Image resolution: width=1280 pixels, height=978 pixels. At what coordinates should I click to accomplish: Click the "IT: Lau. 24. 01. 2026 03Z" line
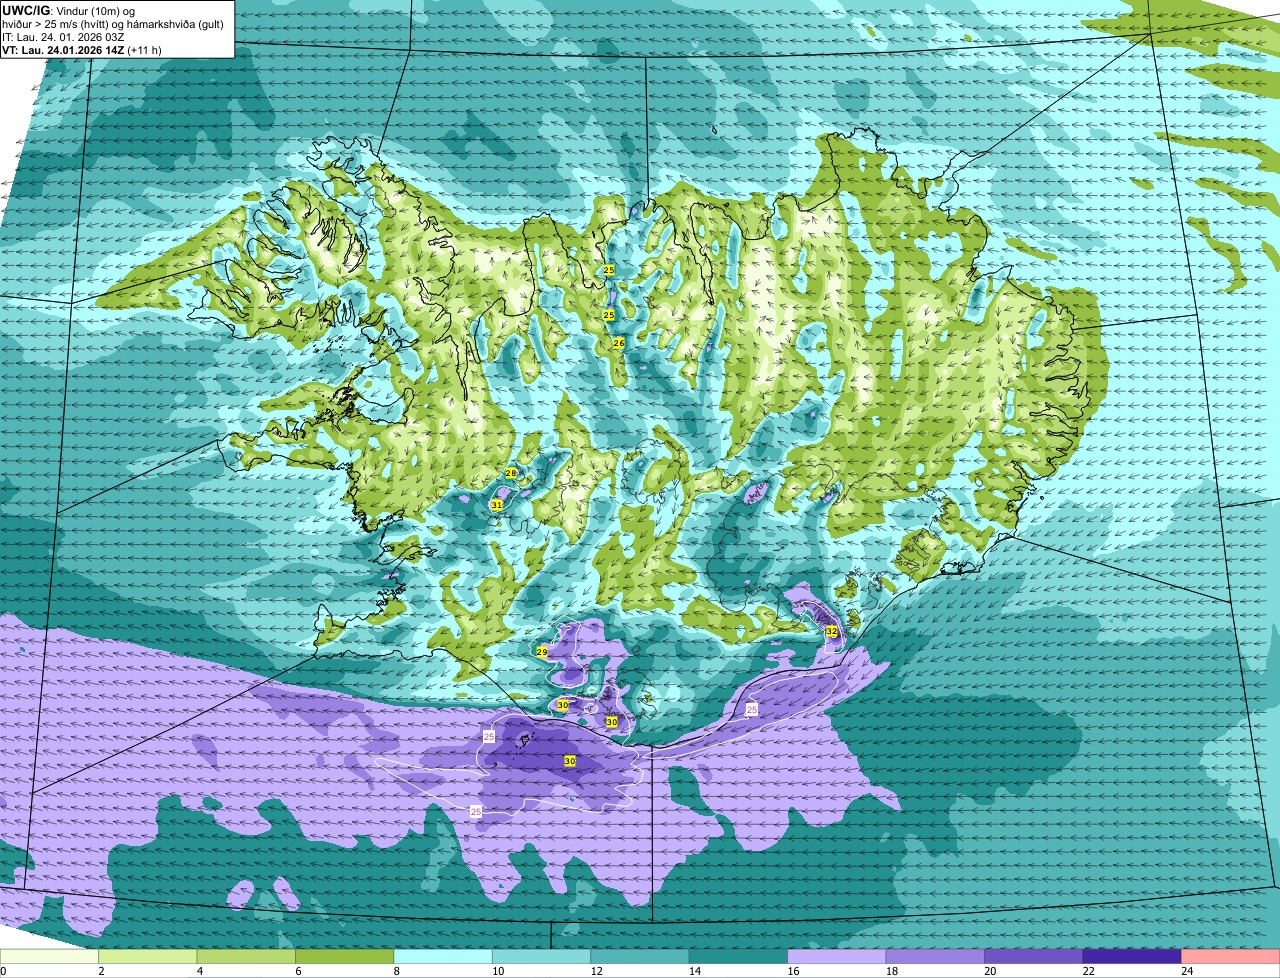tap(63, 36)
